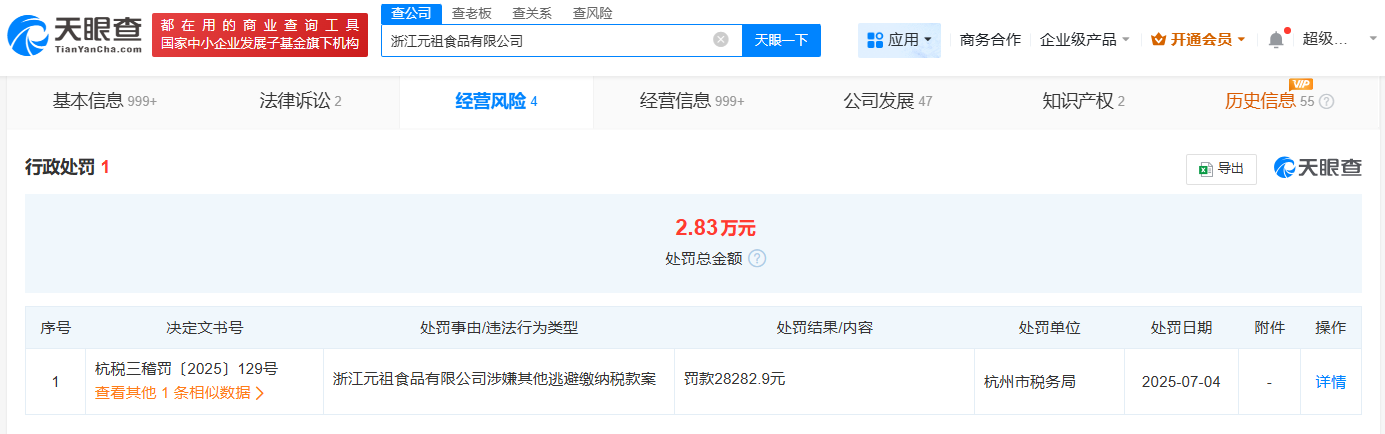Click the 行政处罚 section heading
The image size is (1385, 434).
pos(60,168)
